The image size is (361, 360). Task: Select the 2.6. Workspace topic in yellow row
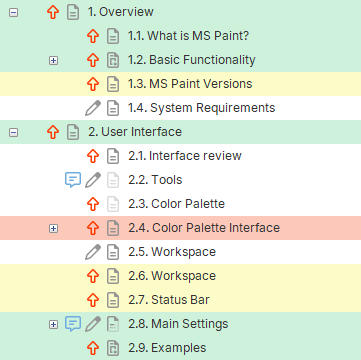pyautogui.click(x=172, y=276)
